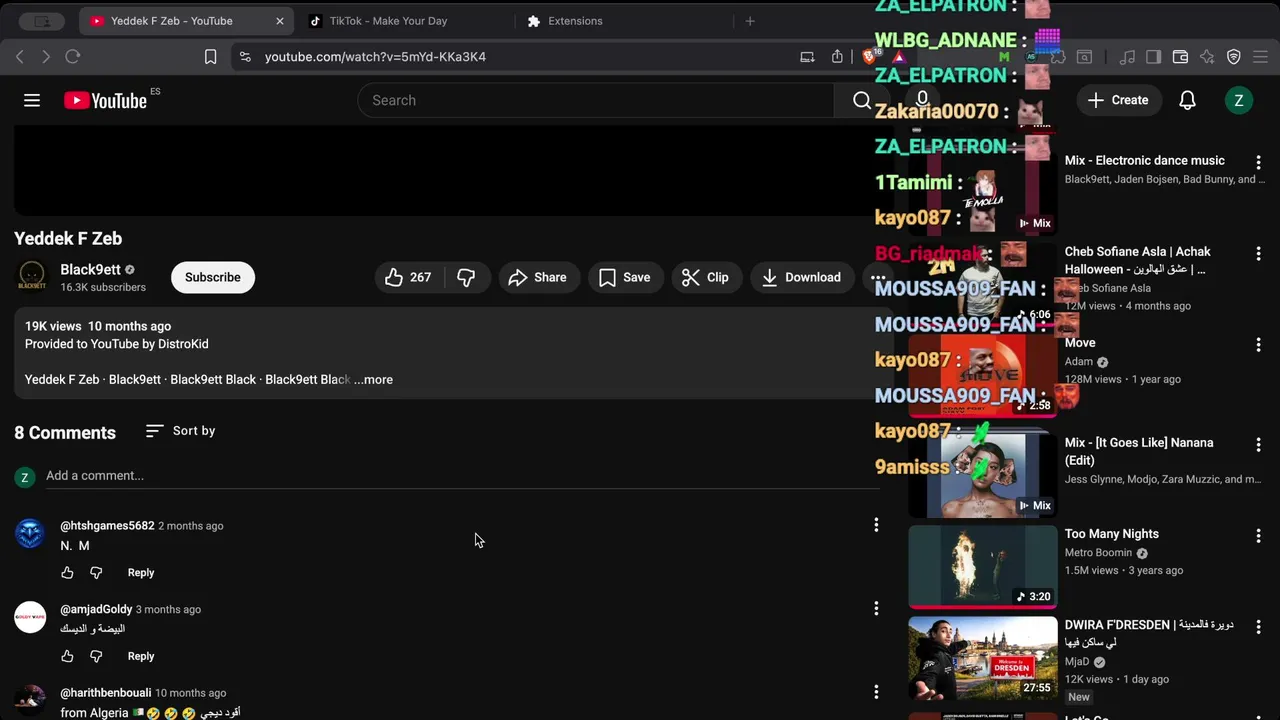Close the Yeddek F Zeb YouTube tab
This screenshot has height=720, width=1280.
(280, 21)
